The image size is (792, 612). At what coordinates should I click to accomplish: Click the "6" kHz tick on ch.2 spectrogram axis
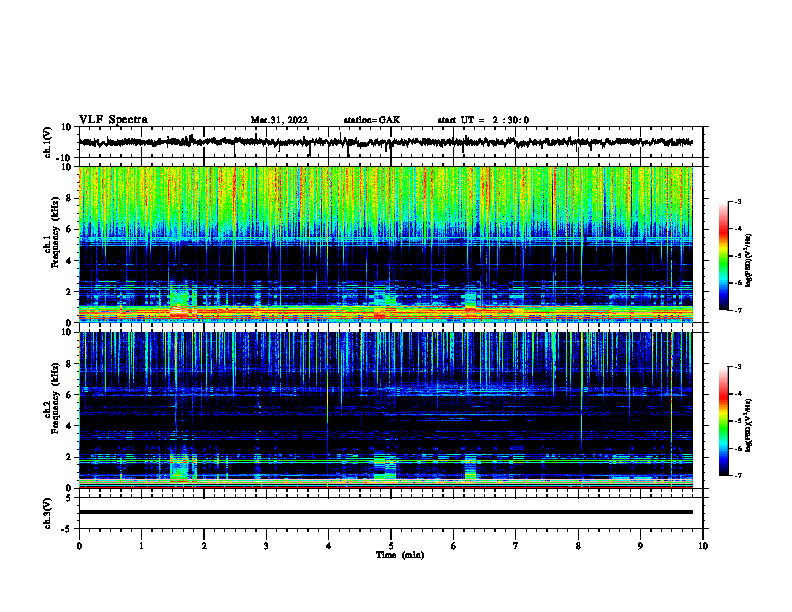pos(69,395)
